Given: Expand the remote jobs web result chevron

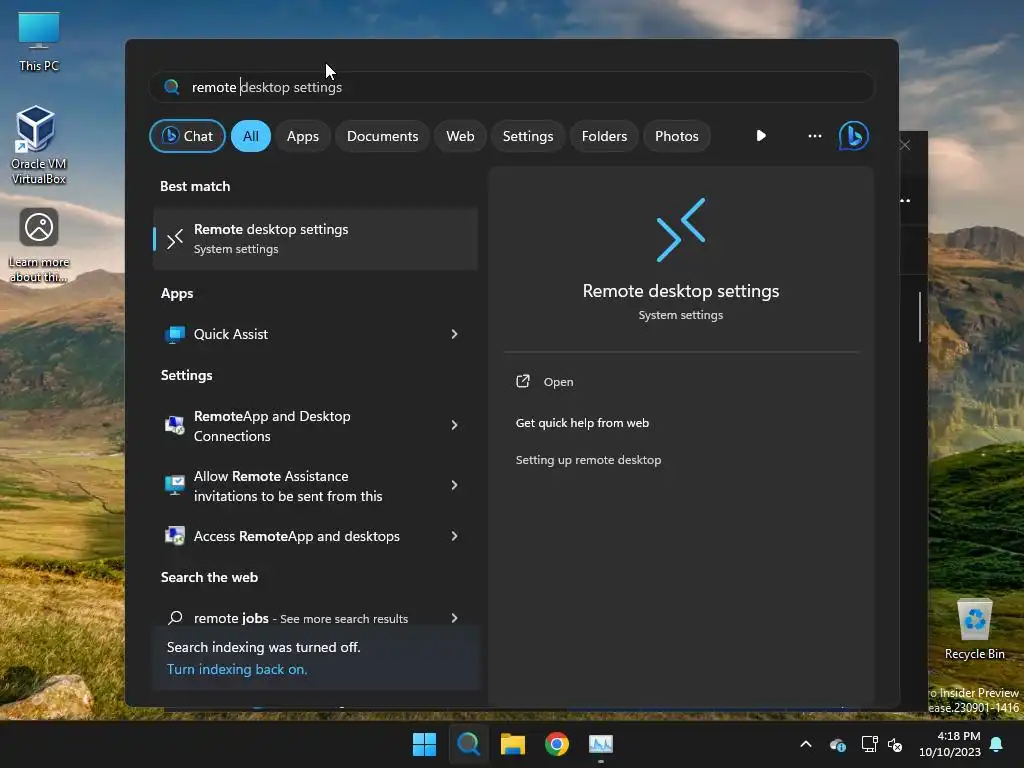Looking at the screenshot, I should click(x=455, y=618).
